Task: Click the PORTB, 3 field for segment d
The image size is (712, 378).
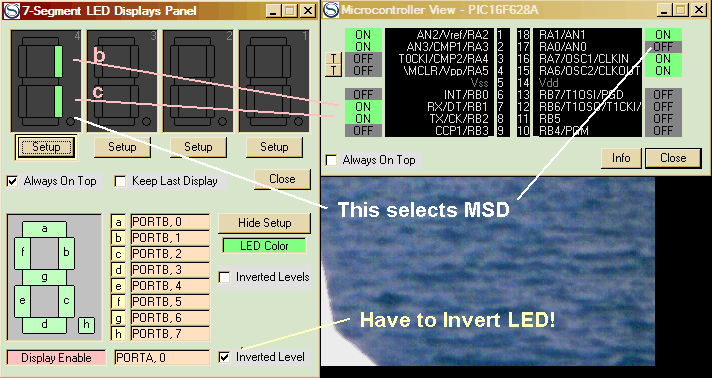Action: click(170, 270)
